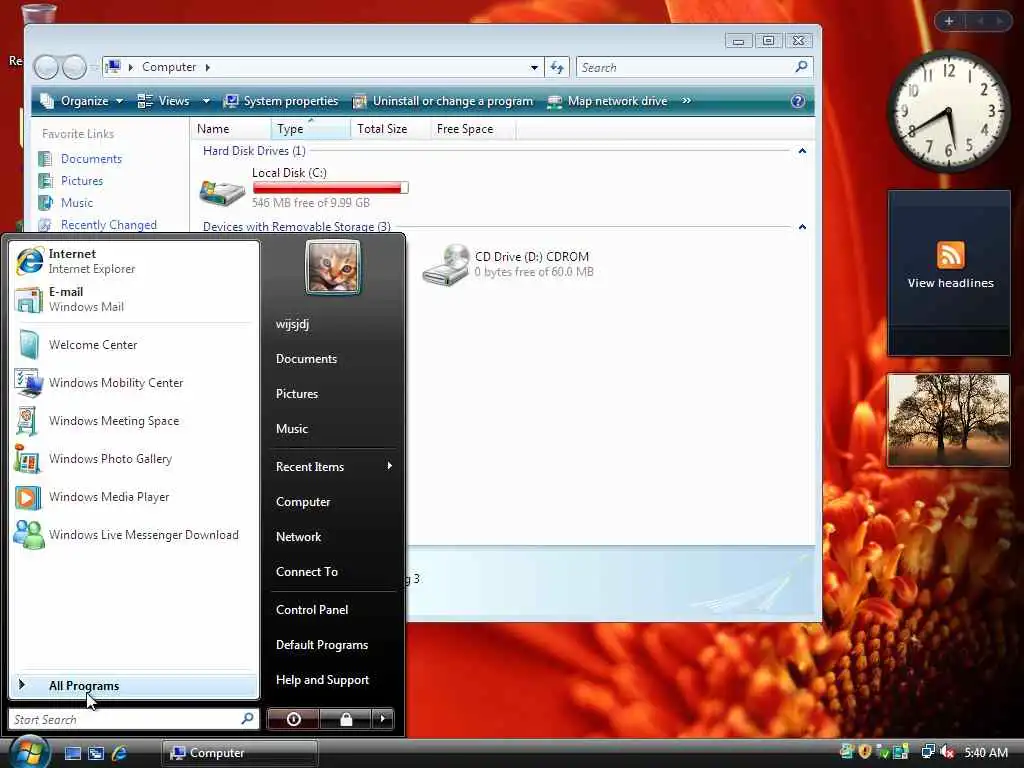
Task: Click Explorer help question mark icon
Action: tap(797, 101)
